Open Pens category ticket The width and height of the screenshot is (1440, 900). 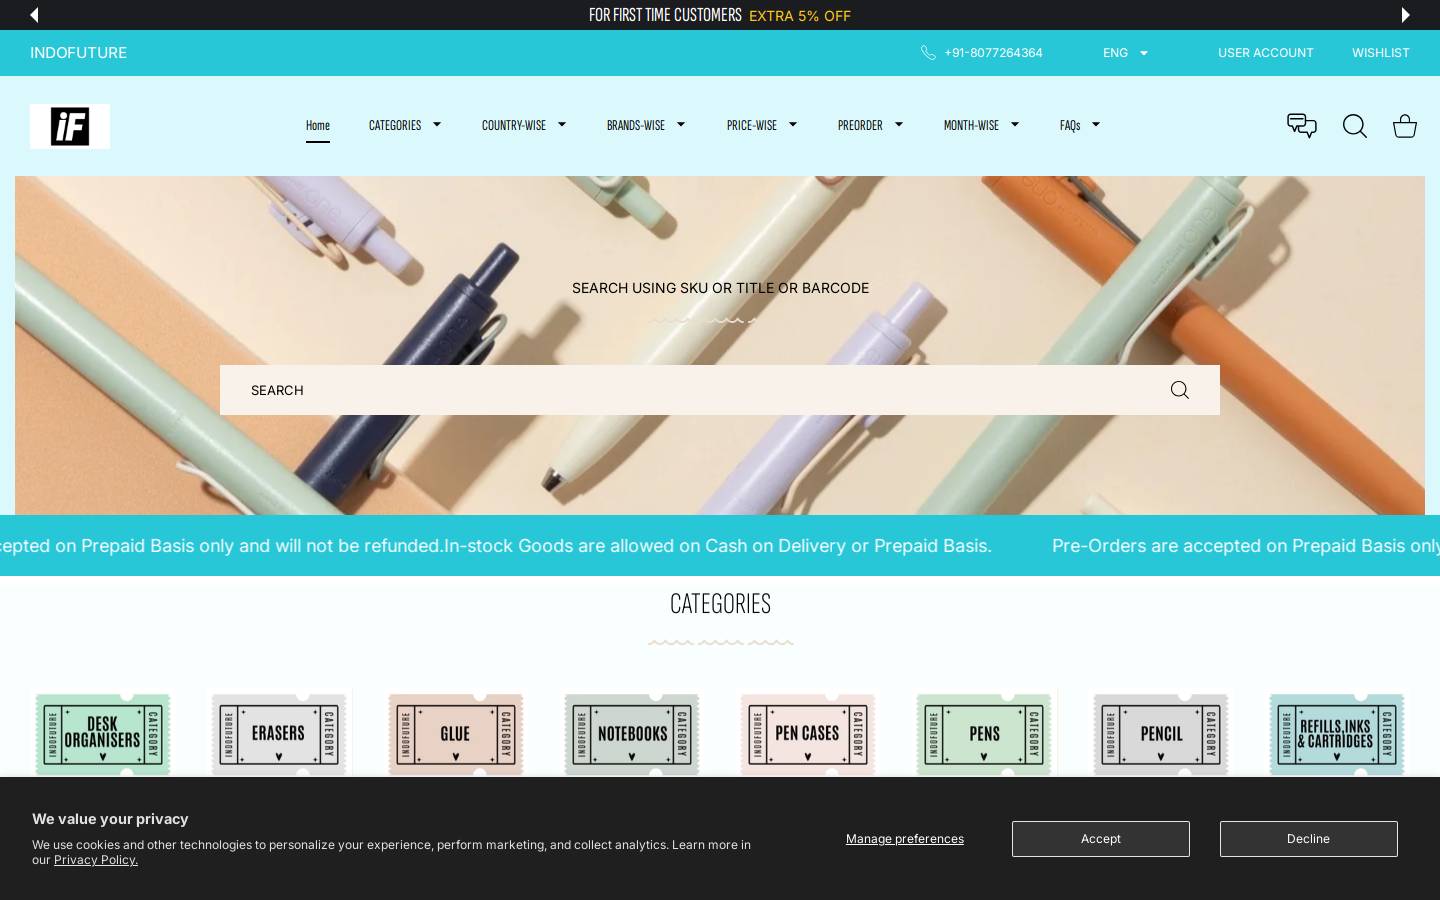pos(984,734)
